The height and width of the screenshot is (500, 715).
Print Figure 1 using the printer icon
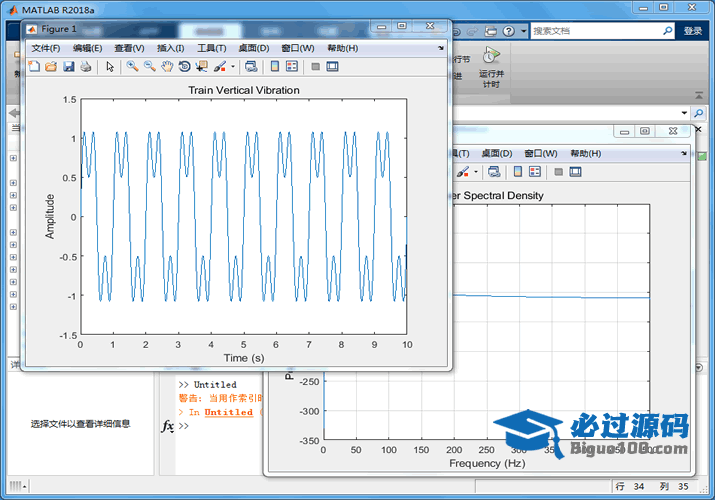[x=86, y=67]
